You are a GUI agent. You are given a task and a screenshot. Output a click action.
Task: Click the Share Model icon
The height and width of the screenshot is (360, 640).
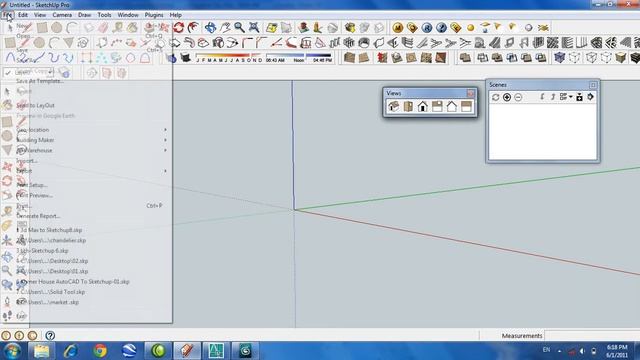[364, 27]
